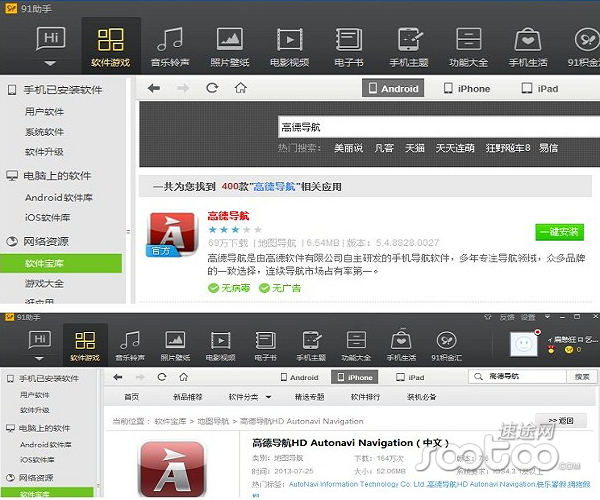Click the Hi welcome icon in top window
600x500 pixels.
pyautogui.click(x=51, y=39)
